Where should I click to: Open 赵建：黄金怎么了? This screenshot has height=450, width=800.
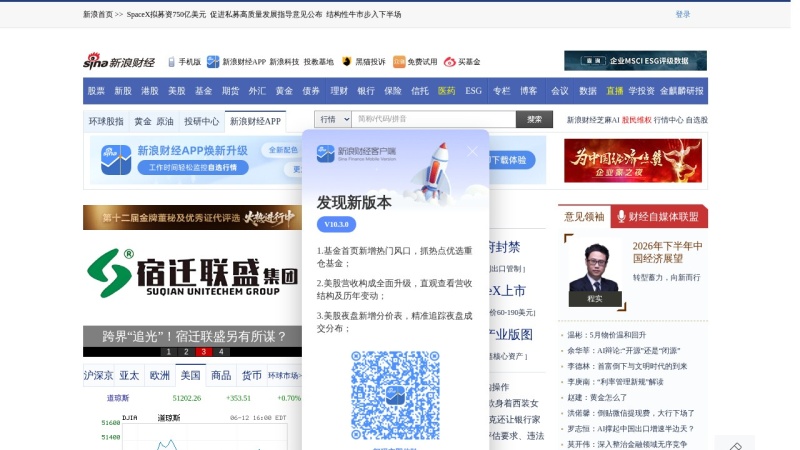pos(597,397)
